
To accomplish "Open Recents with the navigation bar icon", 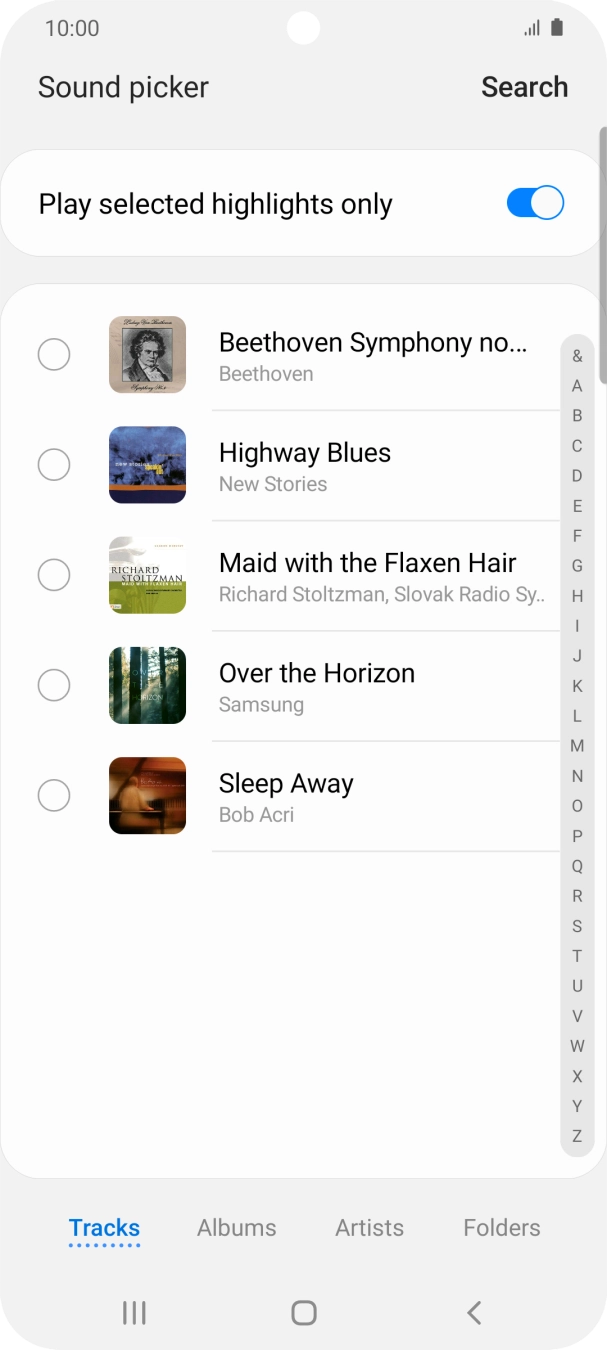I will [133, 1313].
